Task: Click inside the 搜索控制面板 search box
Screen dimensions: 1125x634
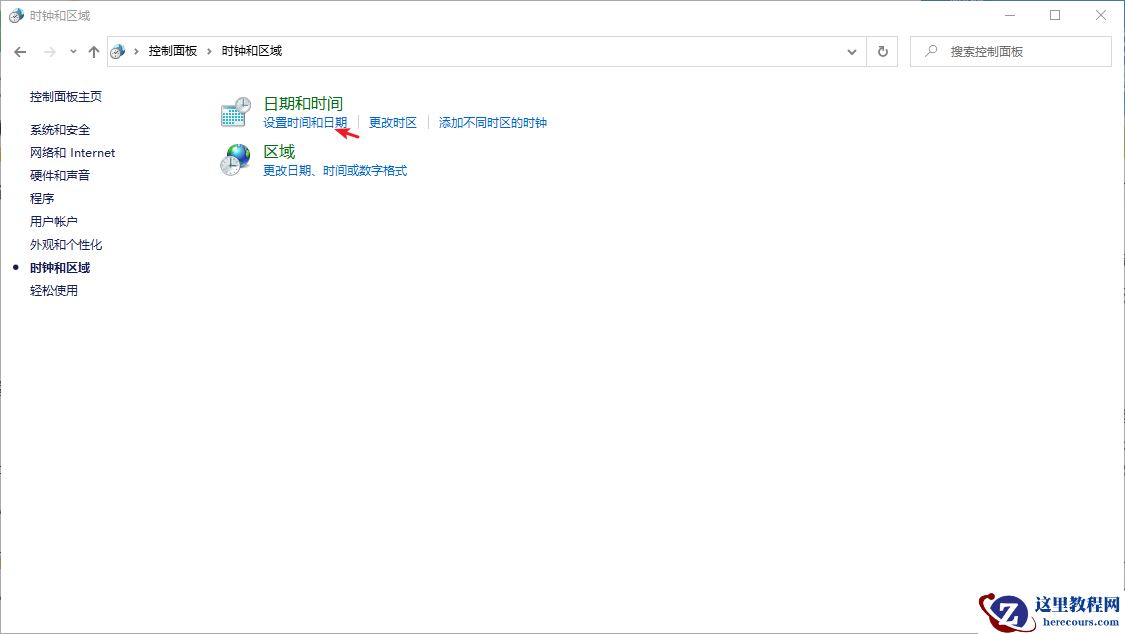Action: point(1010,50)
